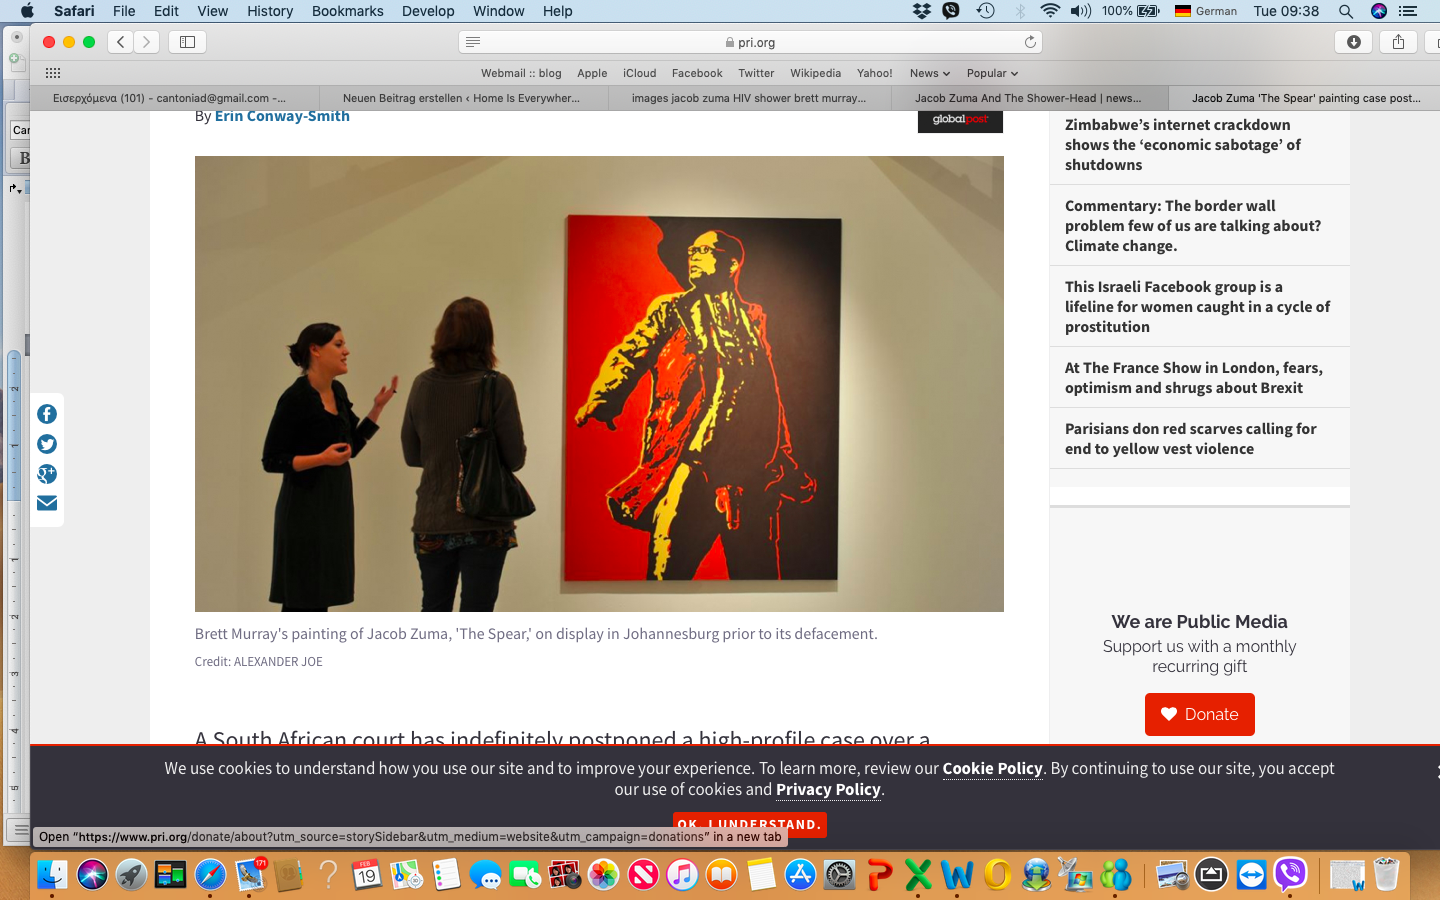1440x900 pixels.
Task: Reload the pri.org page
Action: coord(1030,42)
